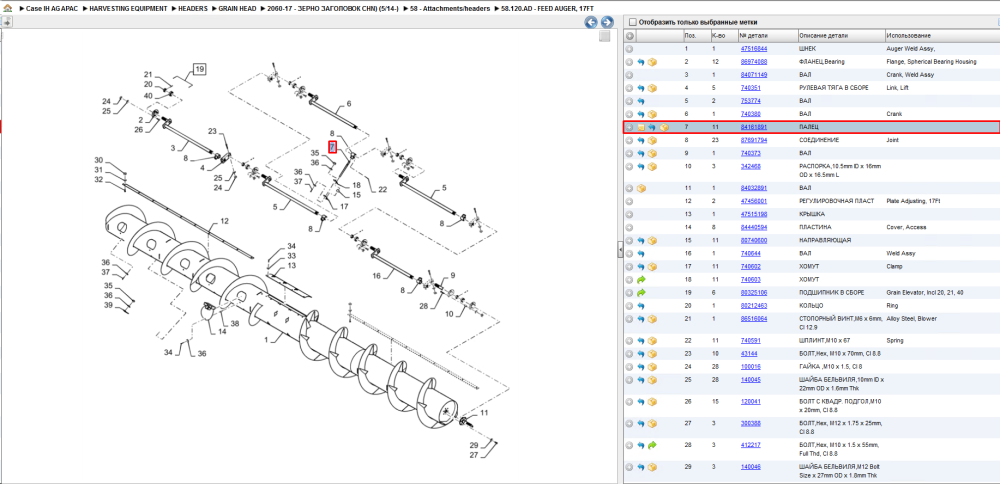Open part number 87691794 link
Image resolution: width=1000 pixels, height=484 pixels.
754,140
